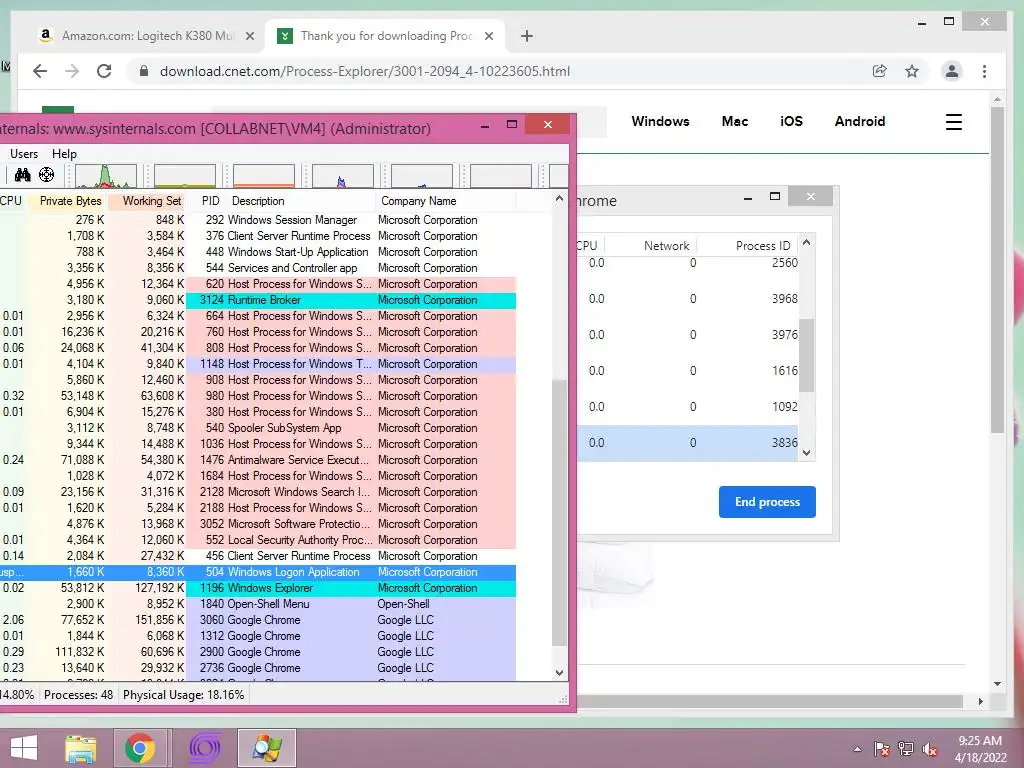Click the network tray icon
Screen dimensions: 1024x768
click(x=905, y=749)
